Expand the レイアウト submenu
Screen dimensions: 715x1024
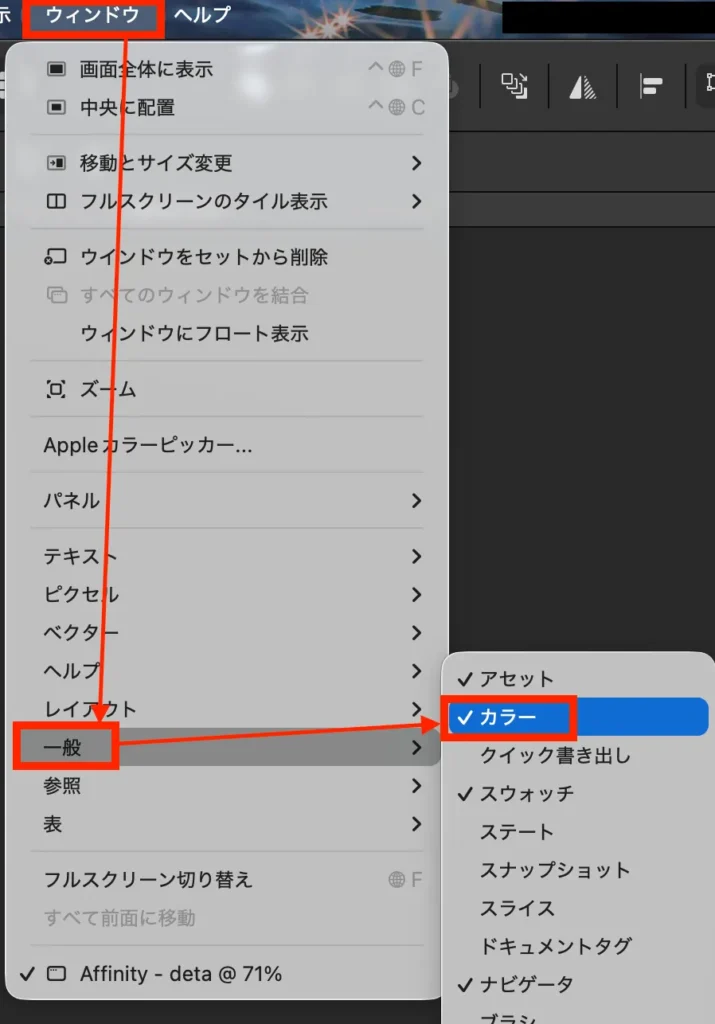point(227,709)
